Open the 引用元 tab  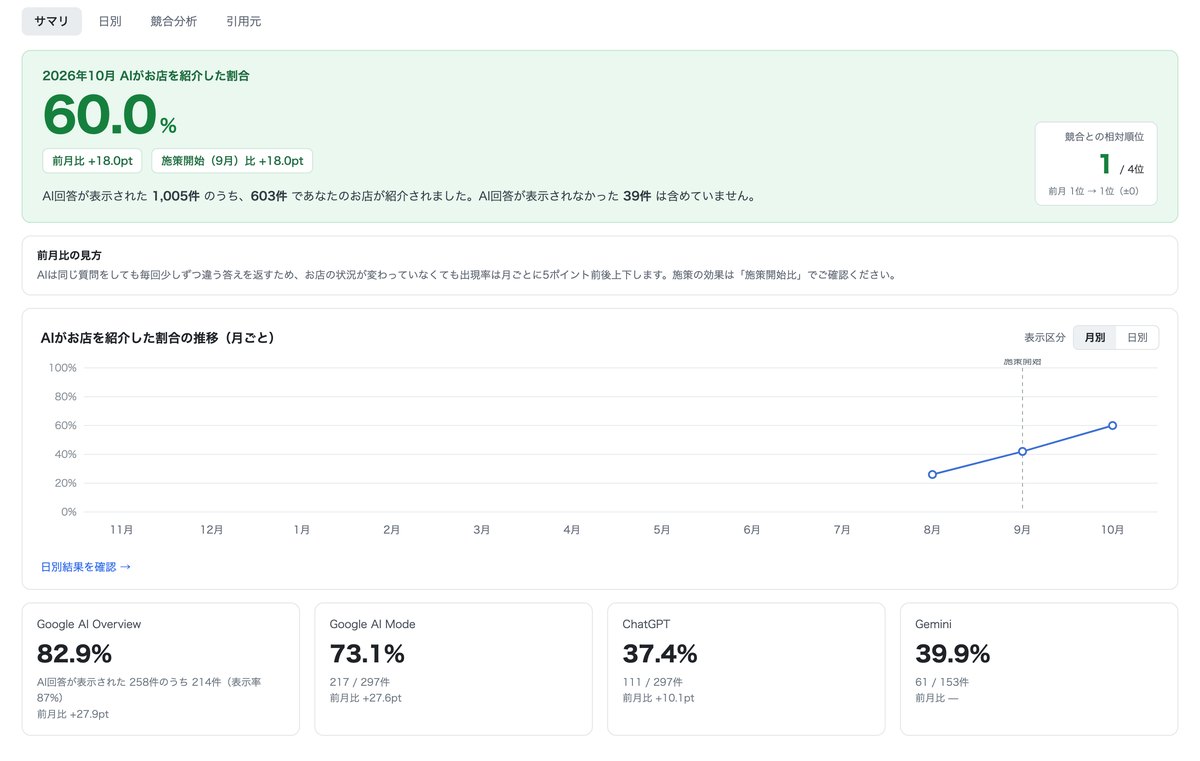[x=243, y=21]
